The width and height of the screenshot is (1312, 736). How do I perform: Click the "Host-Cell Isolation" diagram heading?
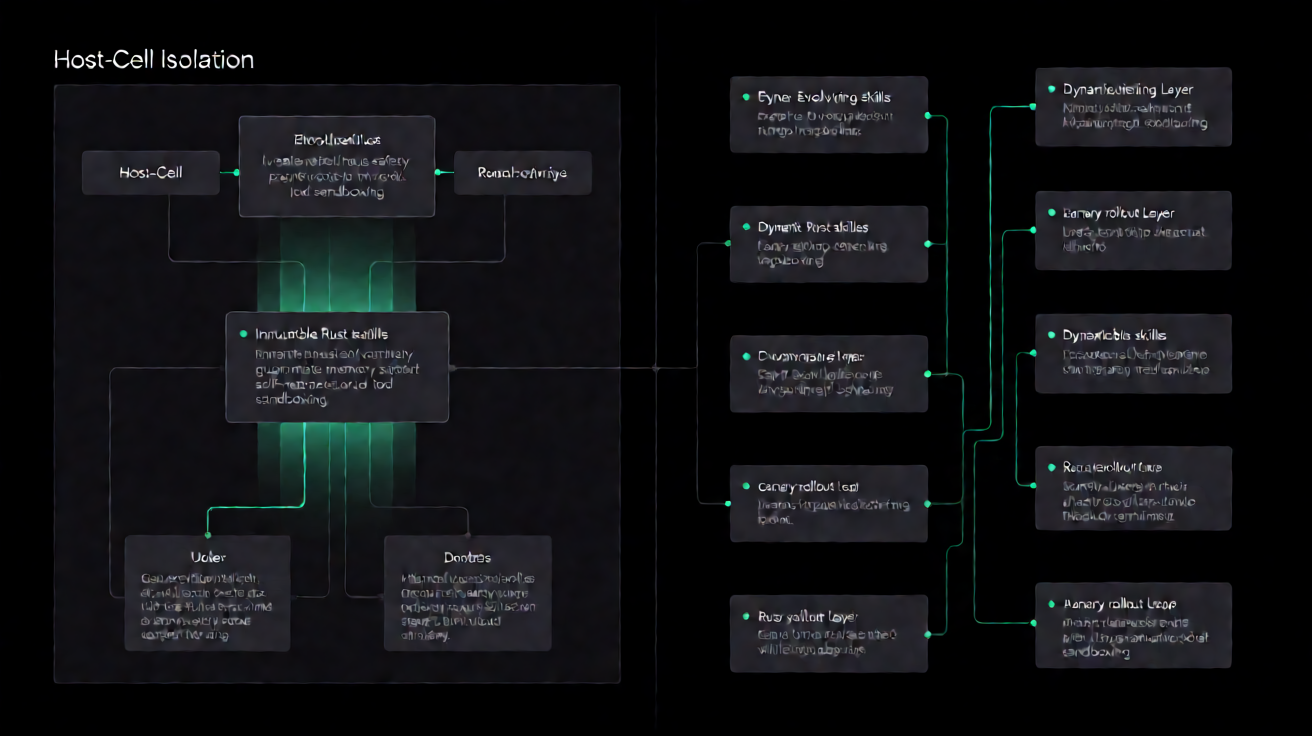point(153,60)
